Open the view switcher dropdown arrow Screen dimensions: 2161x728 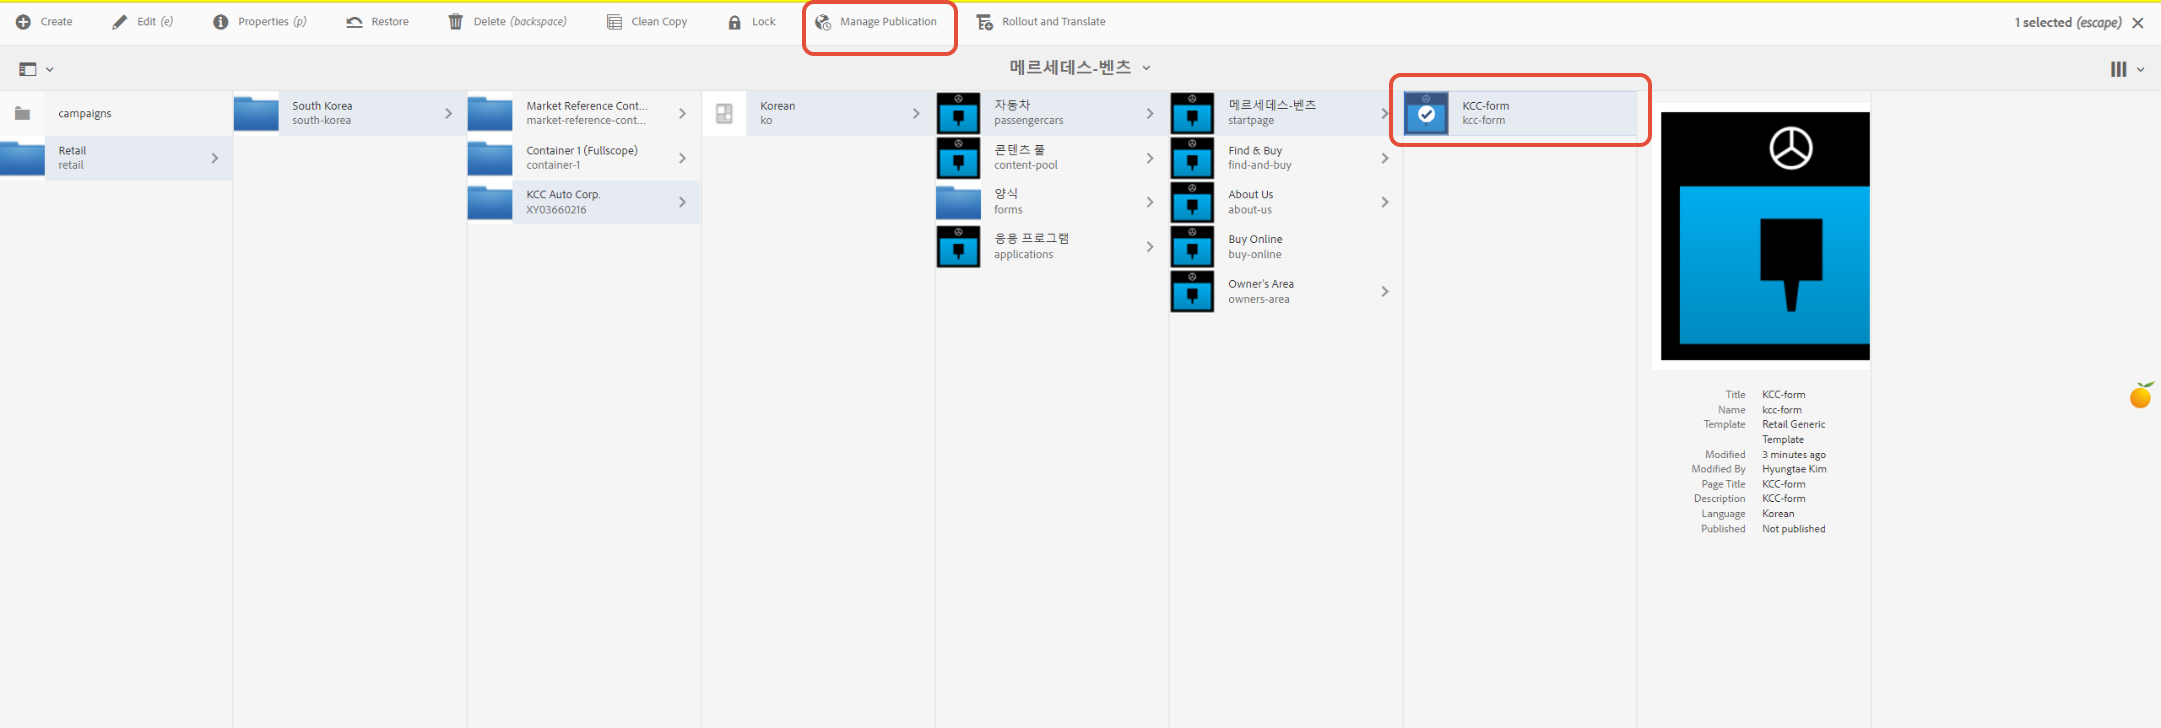coord(2141,70)
